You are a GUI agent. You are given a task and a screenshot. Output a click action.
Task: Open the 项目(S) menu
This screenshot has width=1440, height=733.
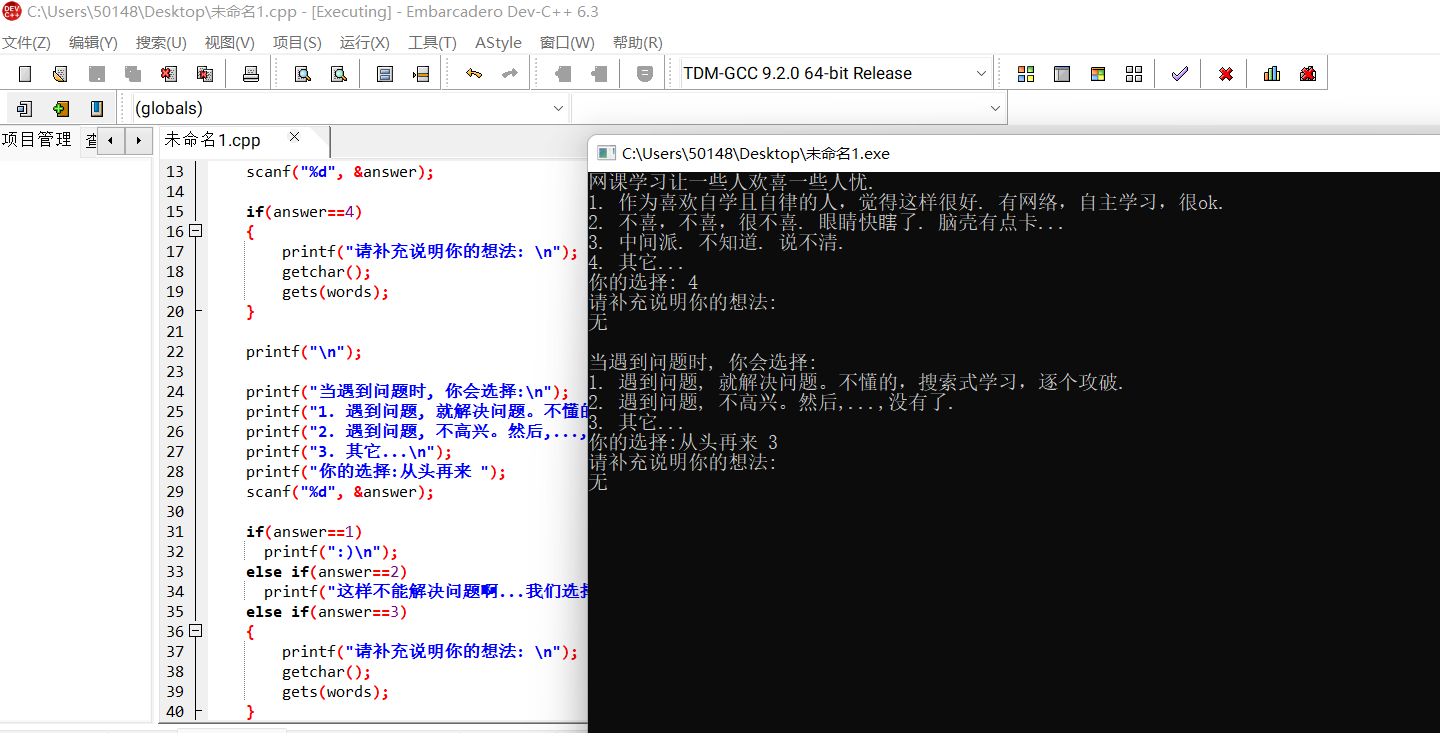(297, 43)
